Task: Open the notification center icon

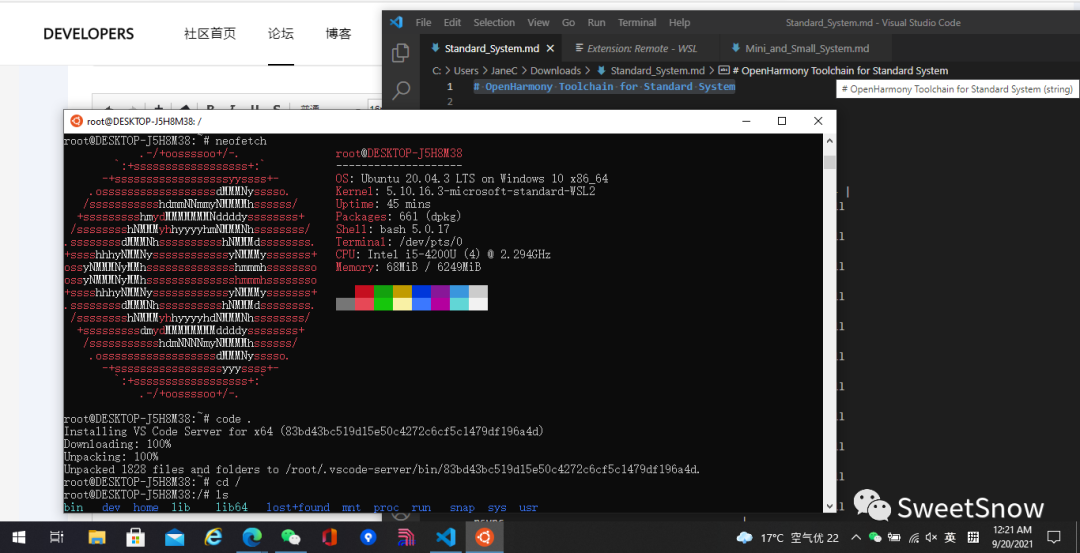Action: click(1053, 537)
